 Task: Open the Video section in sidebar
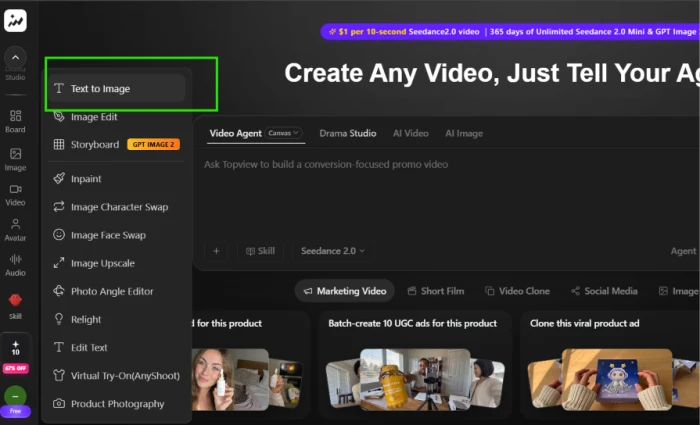click(15, 195)
